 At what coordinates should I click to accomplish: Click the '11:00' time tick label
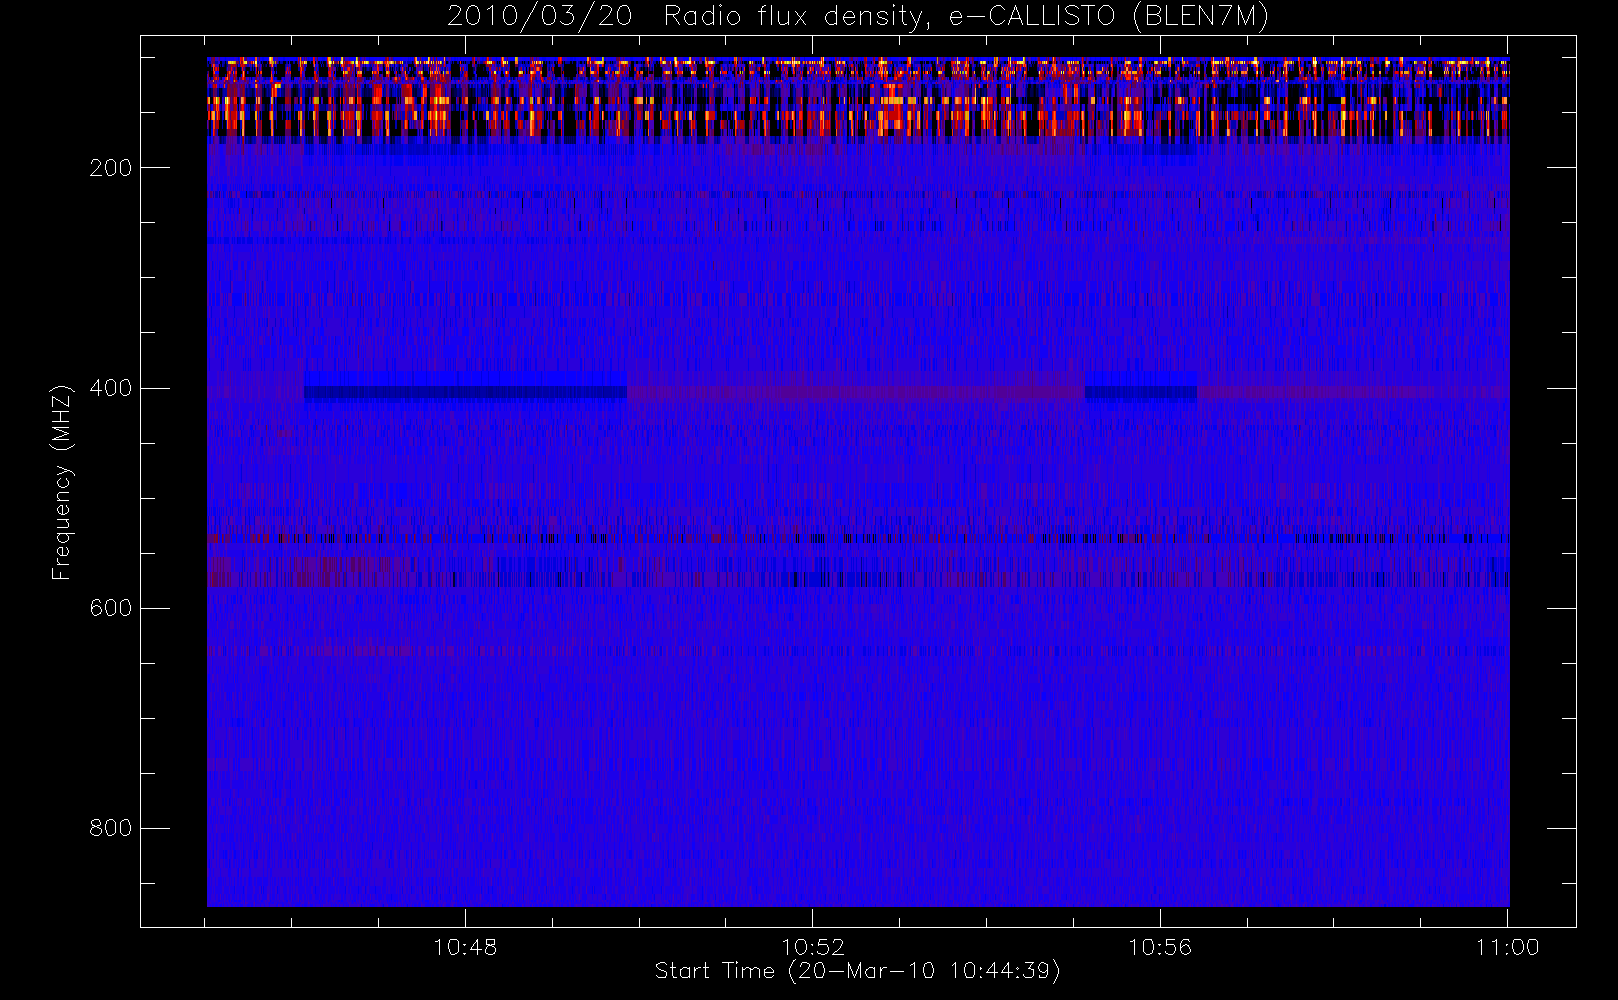pos(1507,947)
